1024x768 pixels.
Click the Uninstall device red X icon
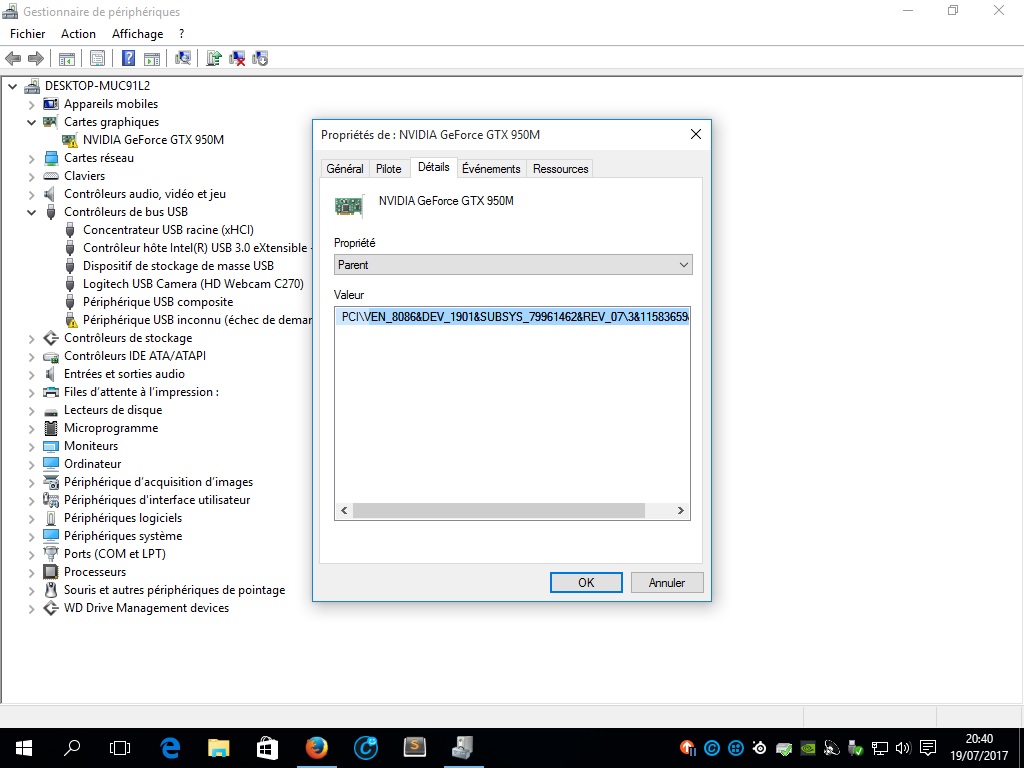[x=237, y=59]
